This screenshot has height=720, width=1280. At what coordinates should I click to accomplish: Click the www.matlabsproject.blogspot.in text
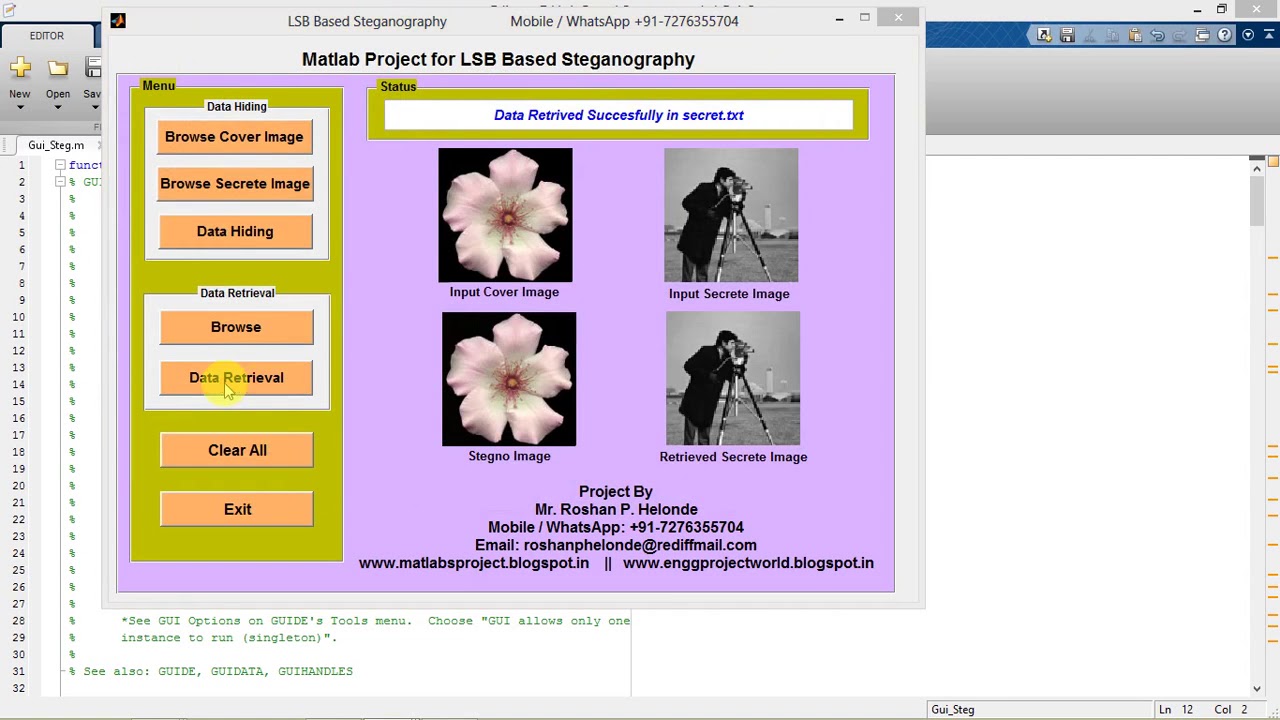click(x=474, y=563)
